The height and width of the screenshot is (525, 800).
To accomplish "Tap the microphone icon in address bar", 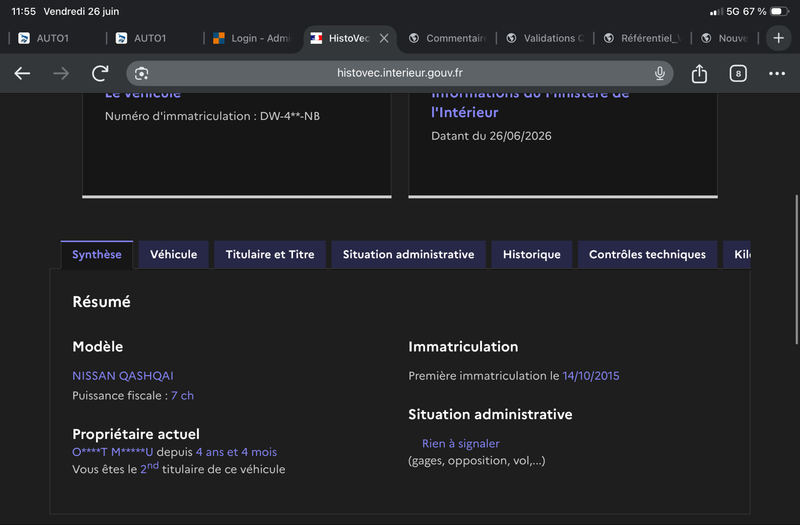I will (660, 73).
